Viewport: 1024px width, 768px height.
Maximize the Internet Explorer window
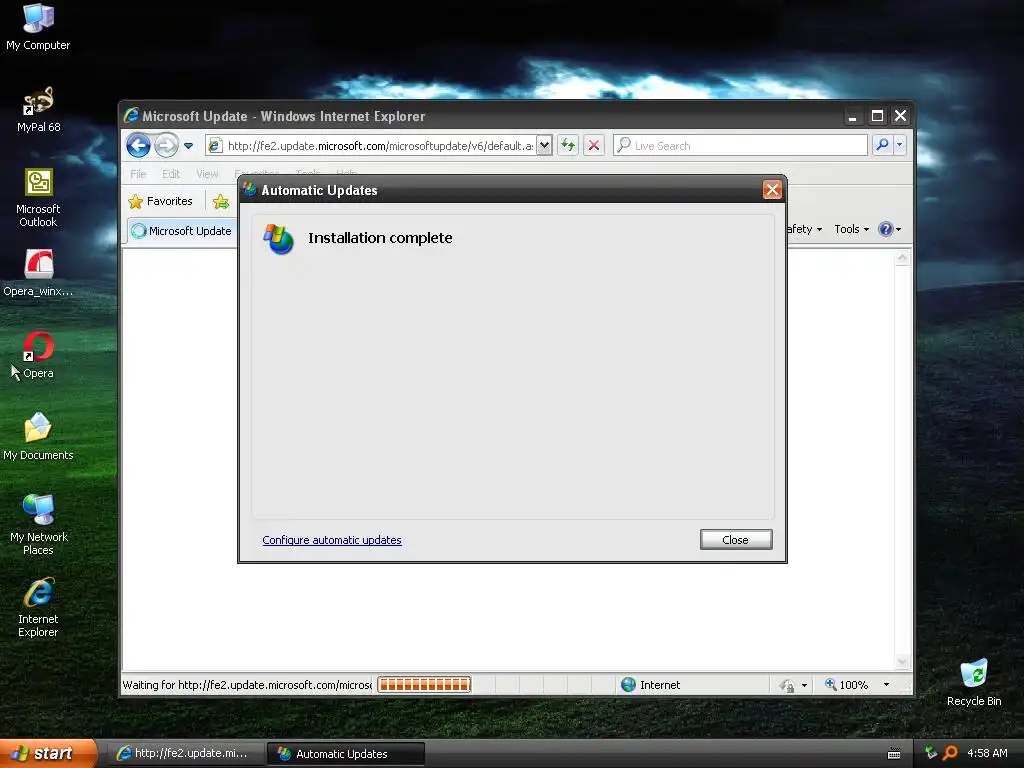[877, 116]
